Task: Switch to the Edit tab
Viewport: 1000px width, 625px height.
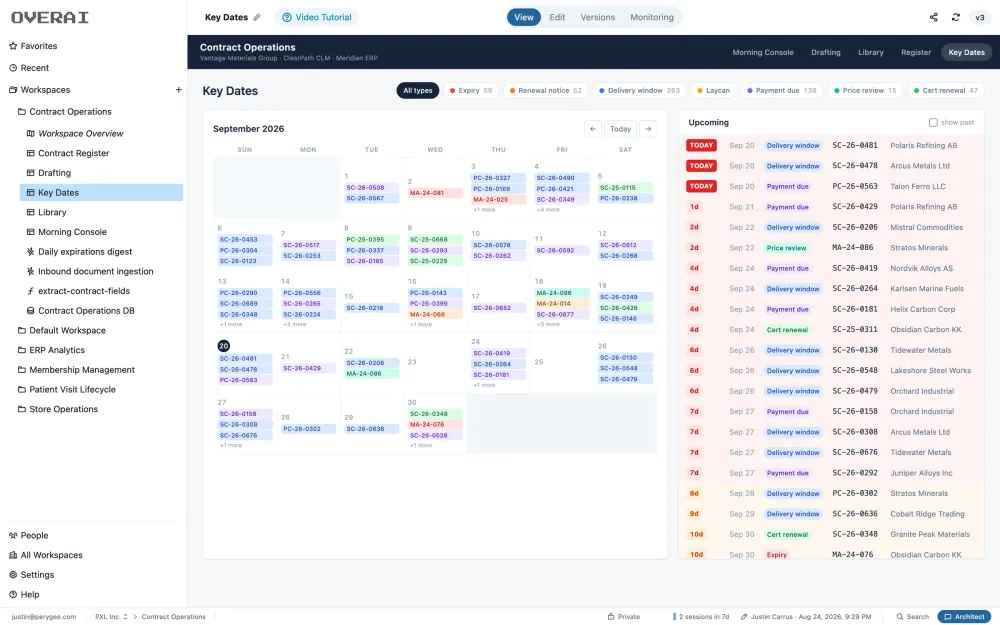Action: pyautogui.click(x=557, y=17)
